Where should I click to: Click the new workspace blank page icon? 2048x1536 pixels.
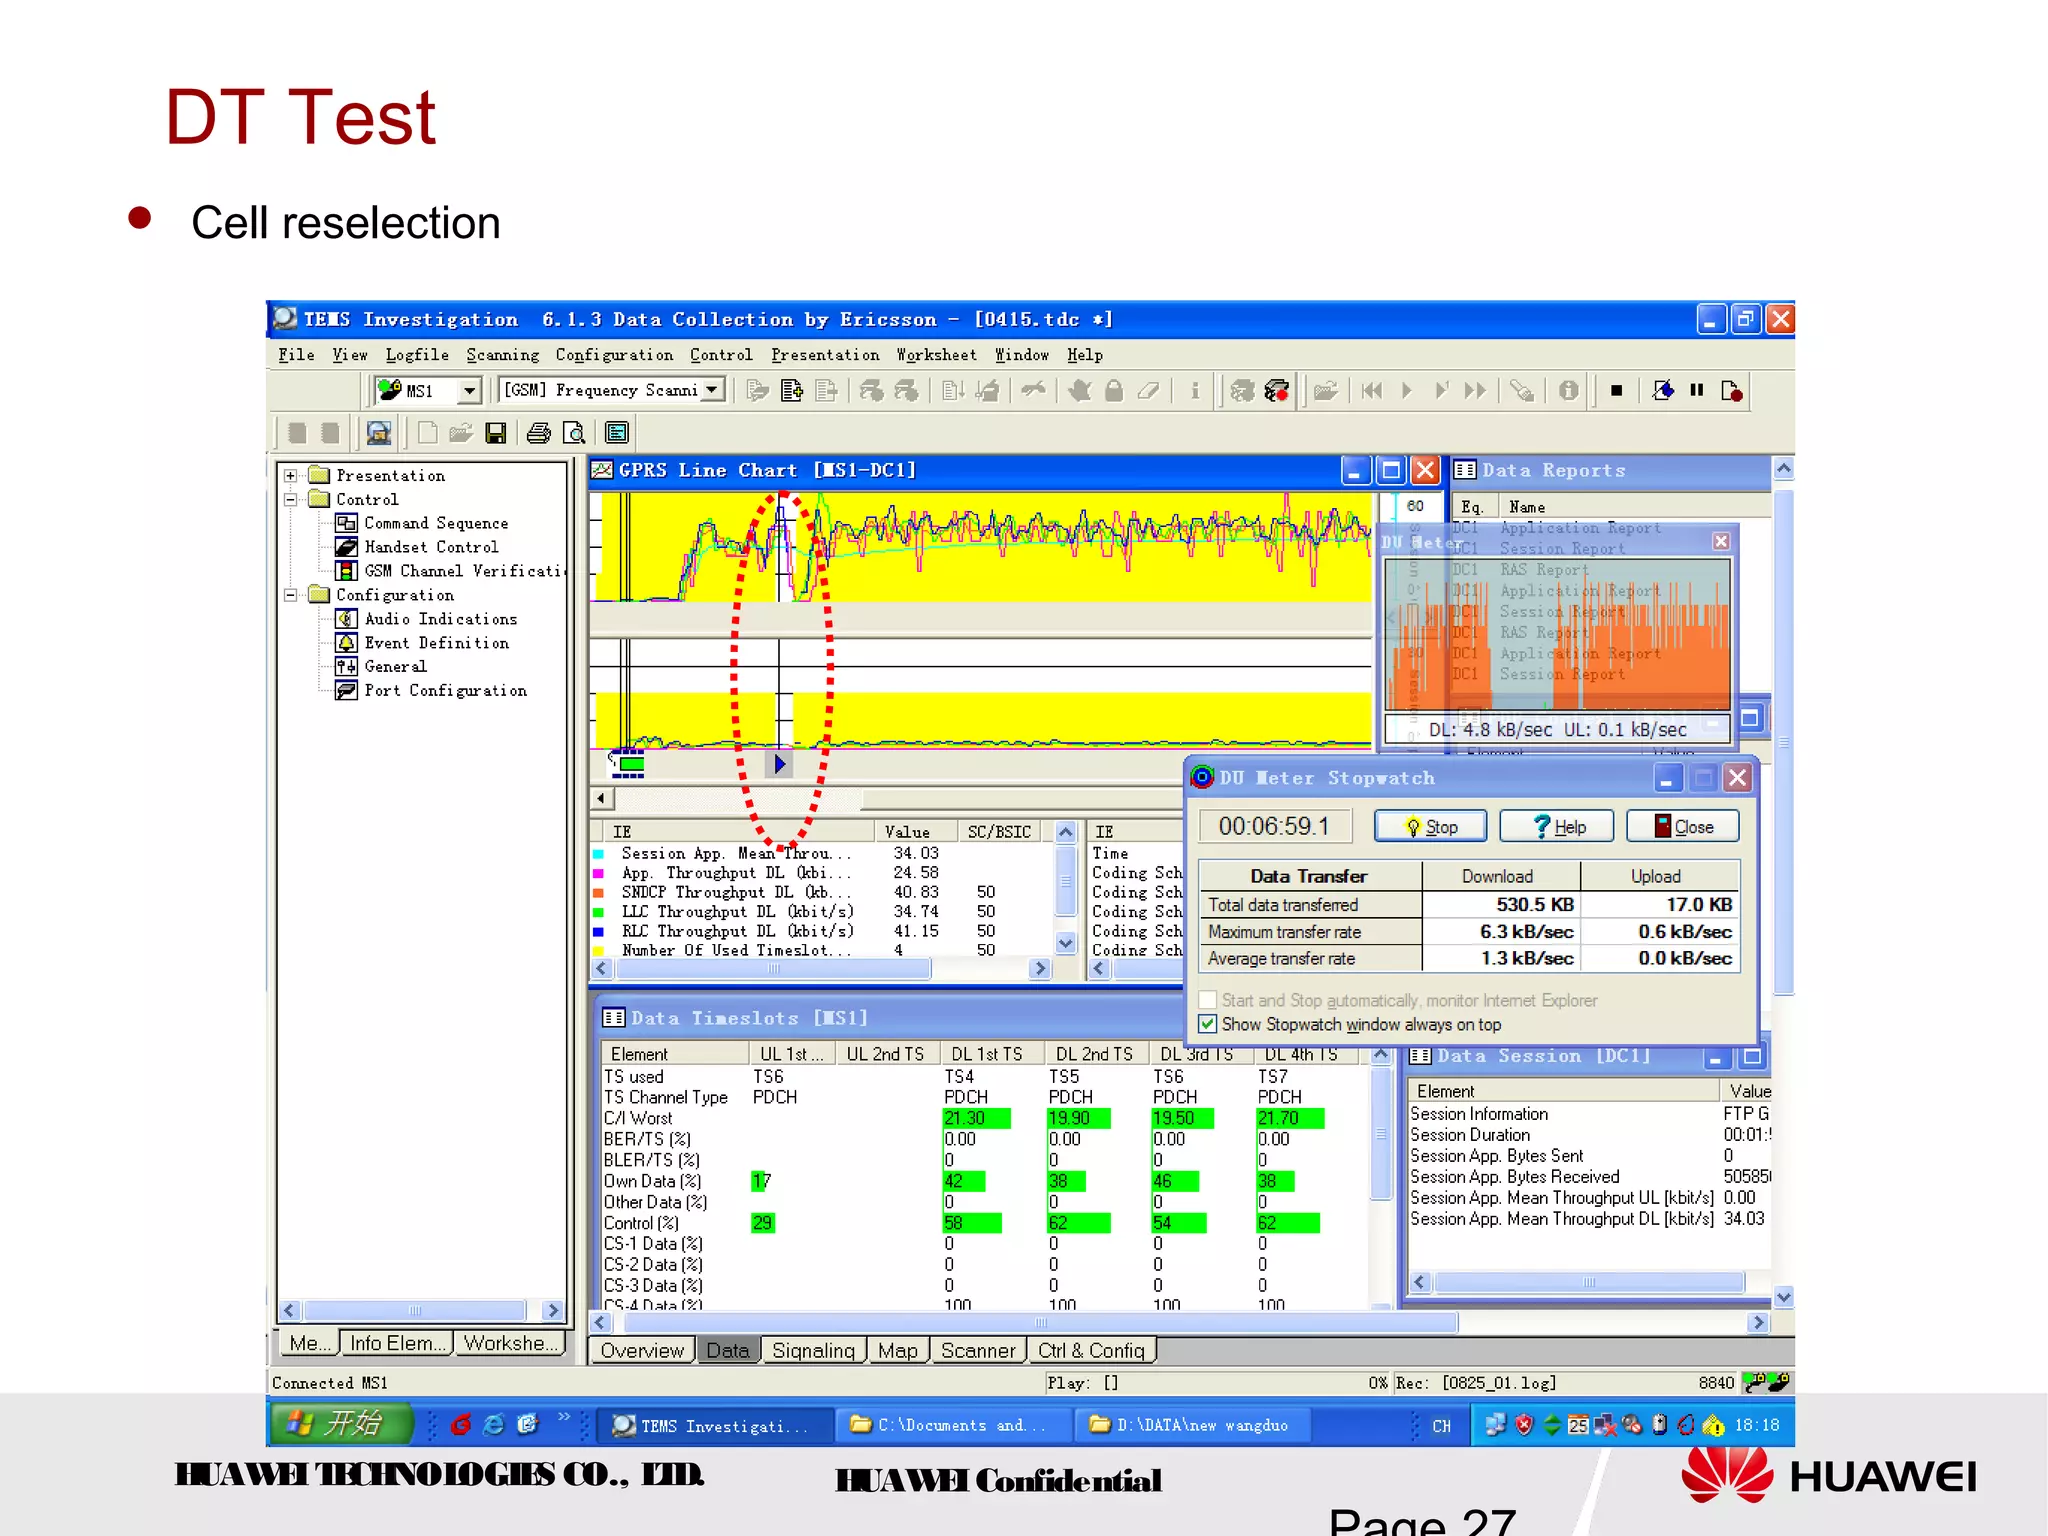pos(427,433)
